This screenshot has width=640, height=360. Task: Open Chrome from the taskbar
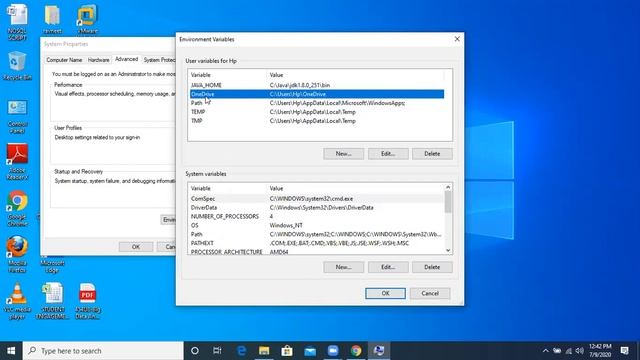tap(356, 351)
